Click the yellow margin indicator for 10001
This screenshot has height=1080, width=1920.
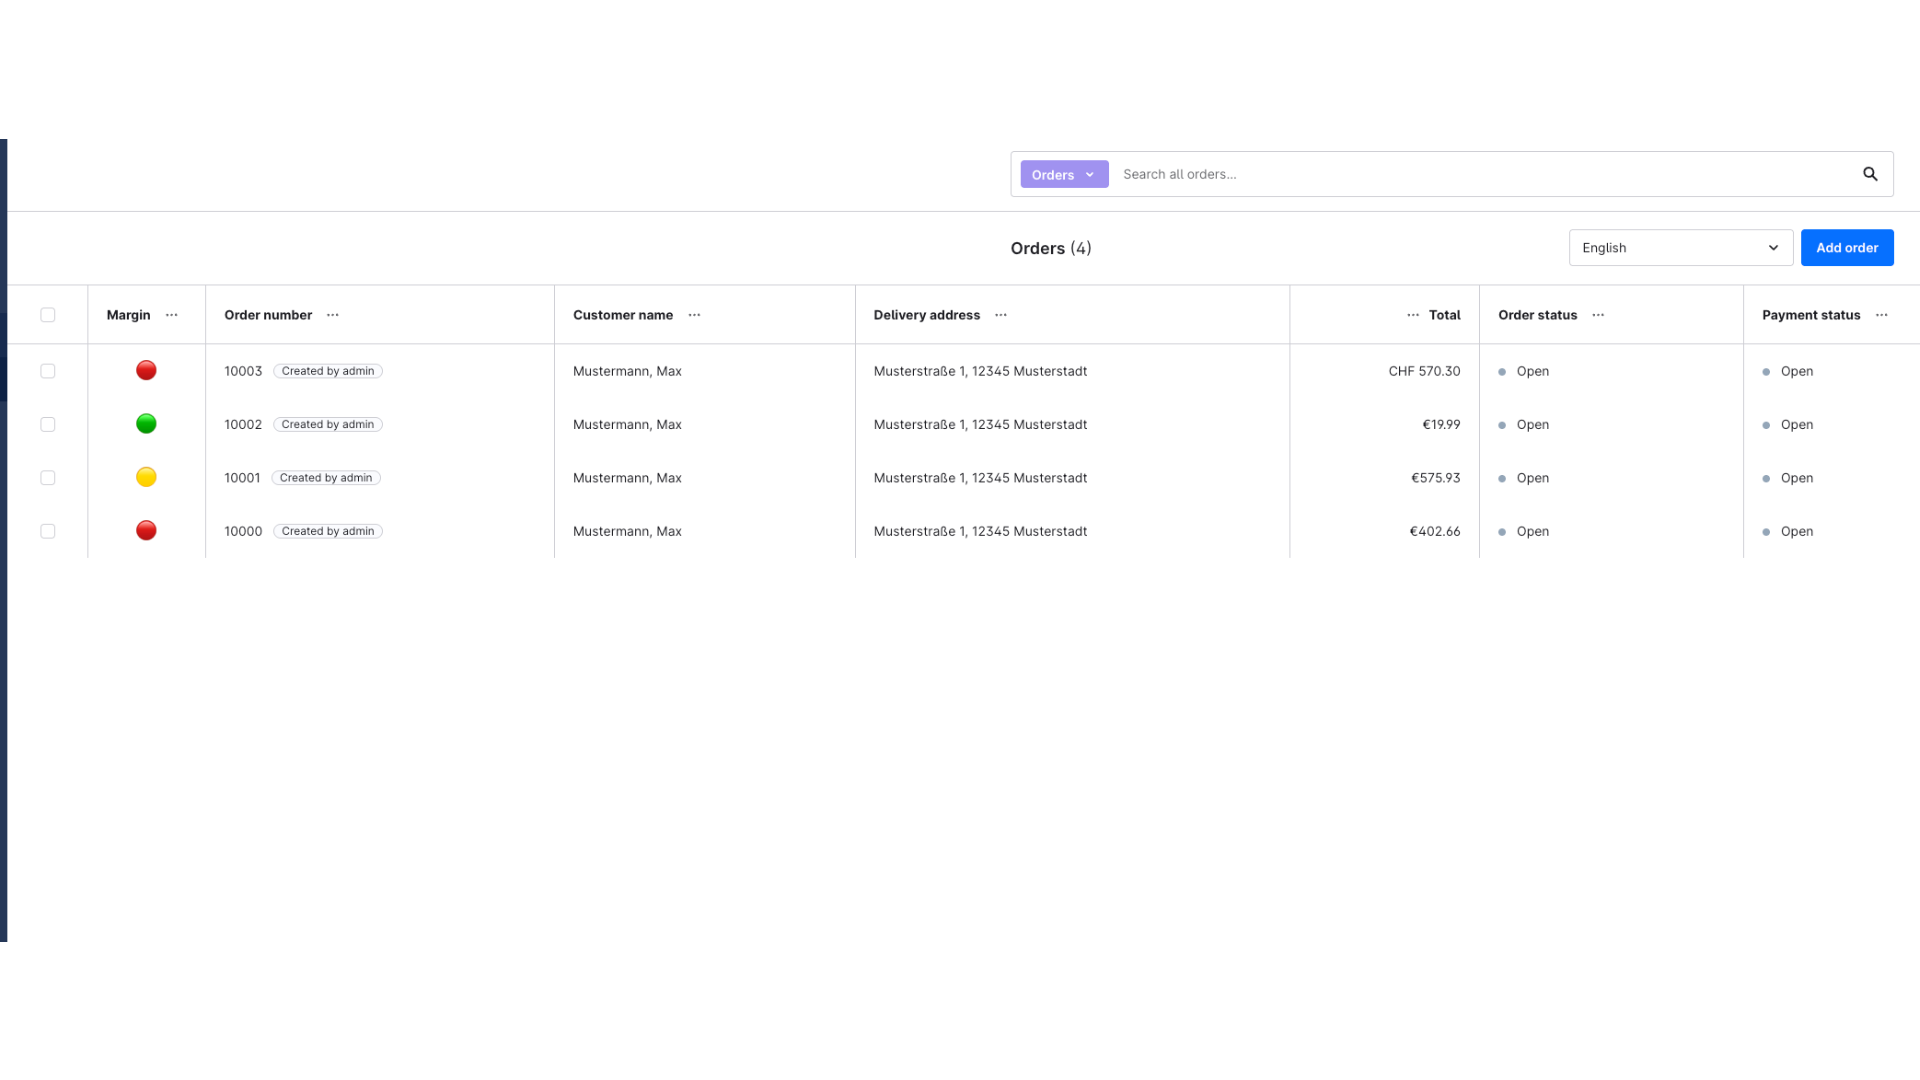[146, 477]
